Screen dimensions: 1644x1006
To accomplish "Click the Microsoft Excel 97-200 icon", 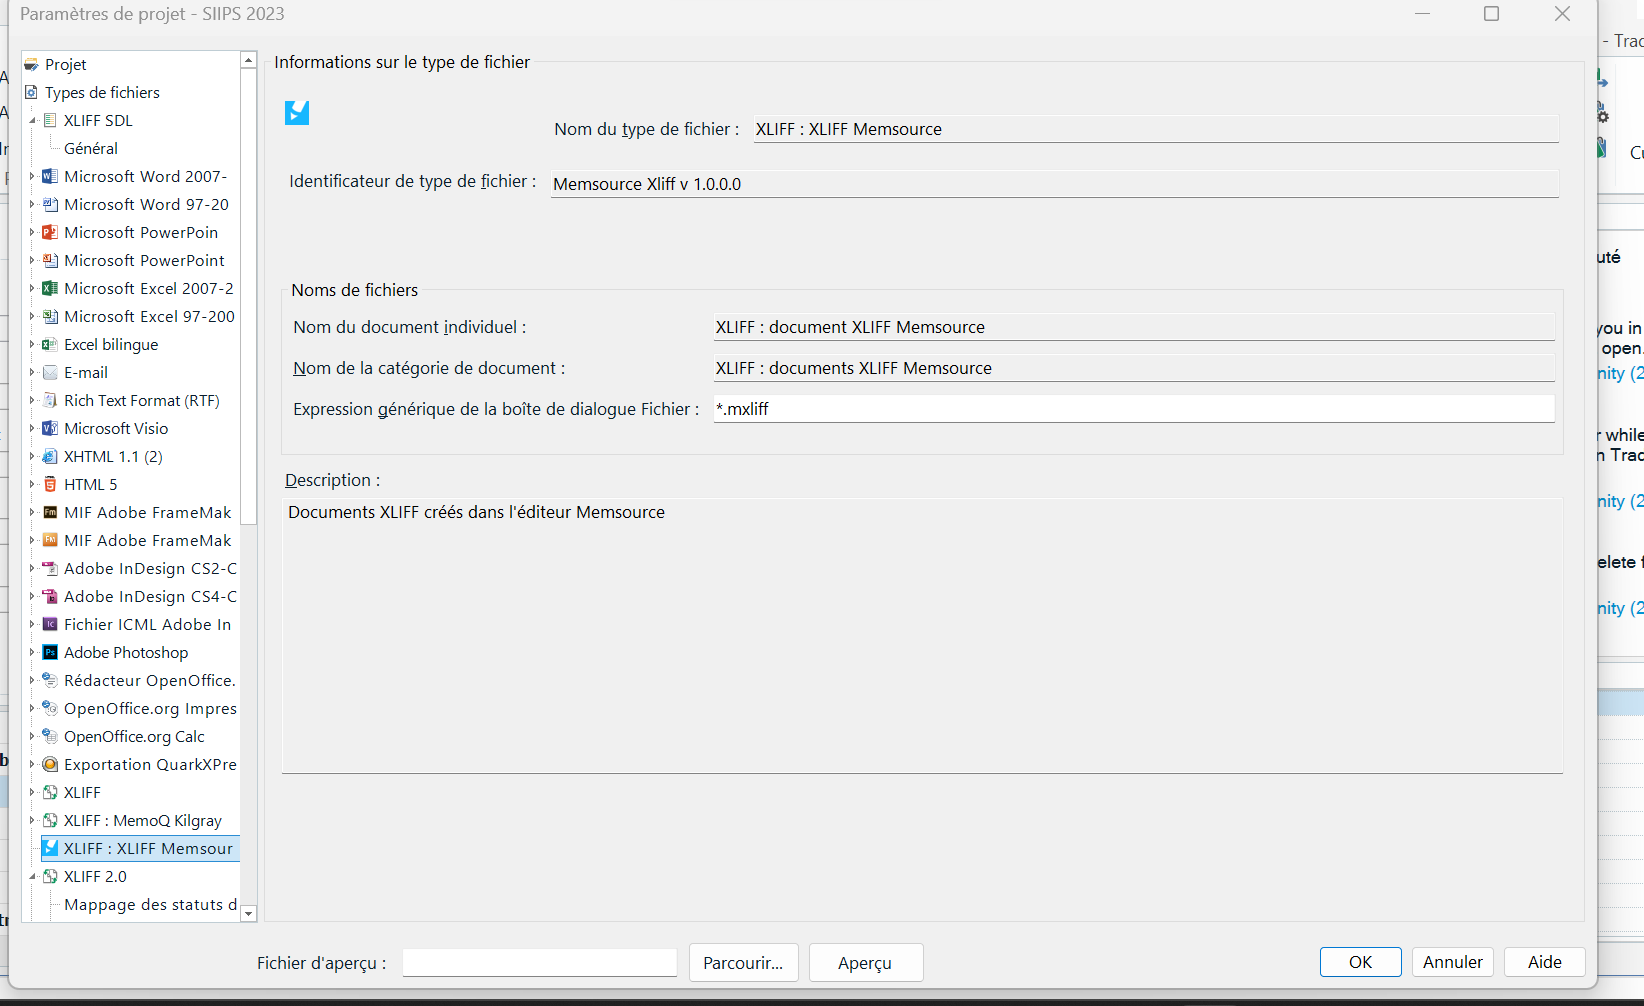I will [50, 316].
